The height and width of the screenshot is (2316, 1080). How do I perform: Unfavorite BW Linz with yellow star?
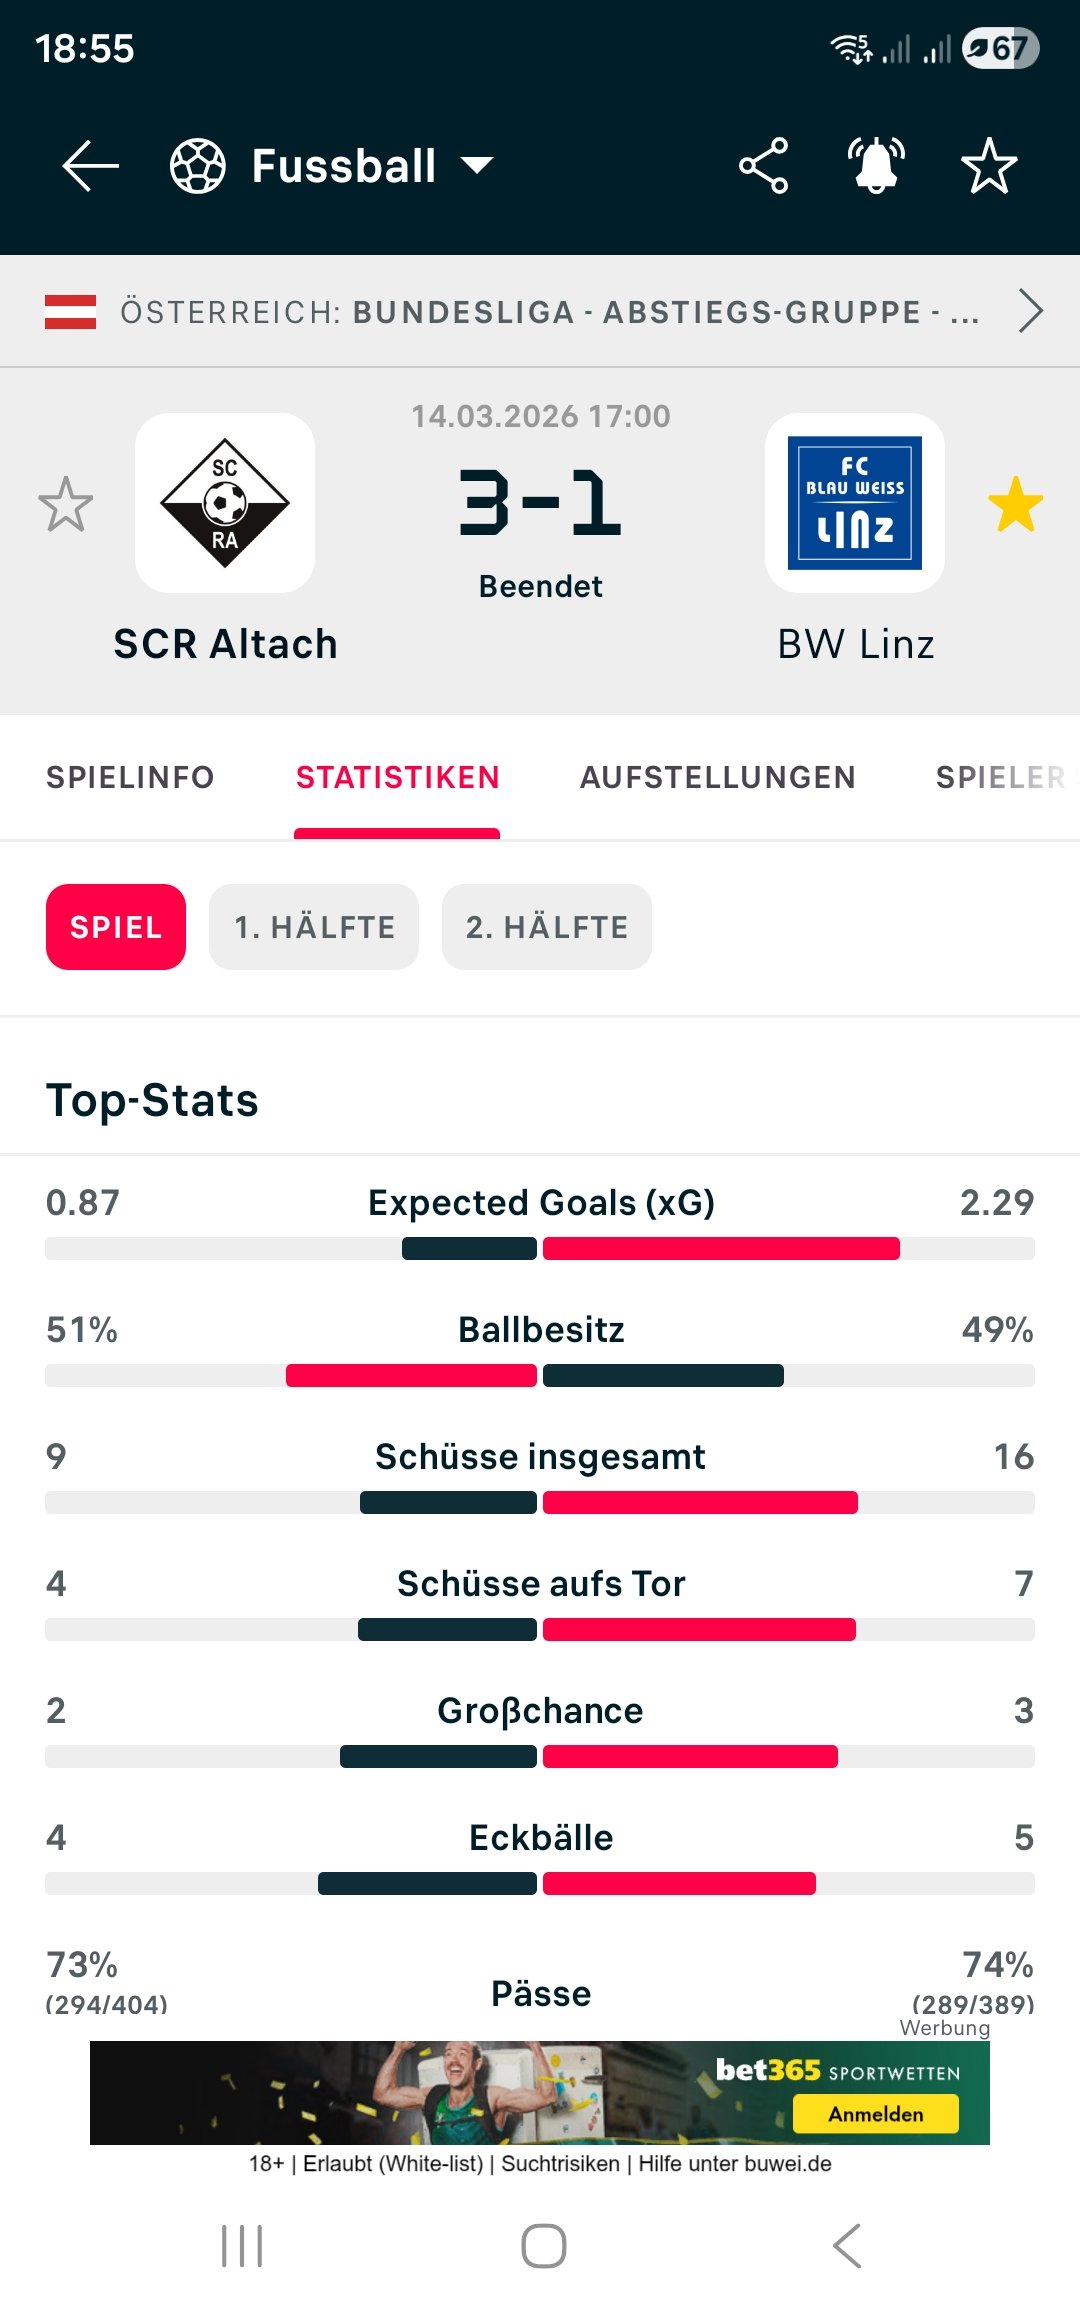tap(1015, 504)
